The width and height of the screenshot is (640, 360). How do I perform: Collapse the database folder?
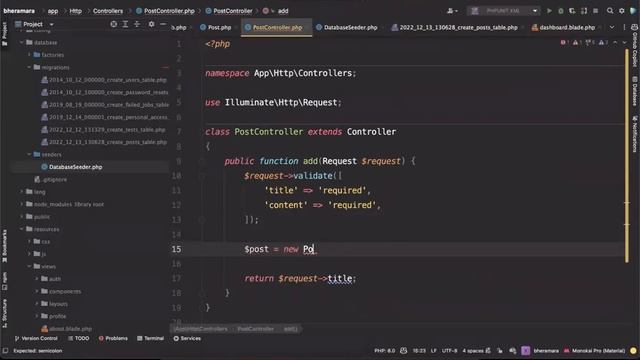(22, 42)
